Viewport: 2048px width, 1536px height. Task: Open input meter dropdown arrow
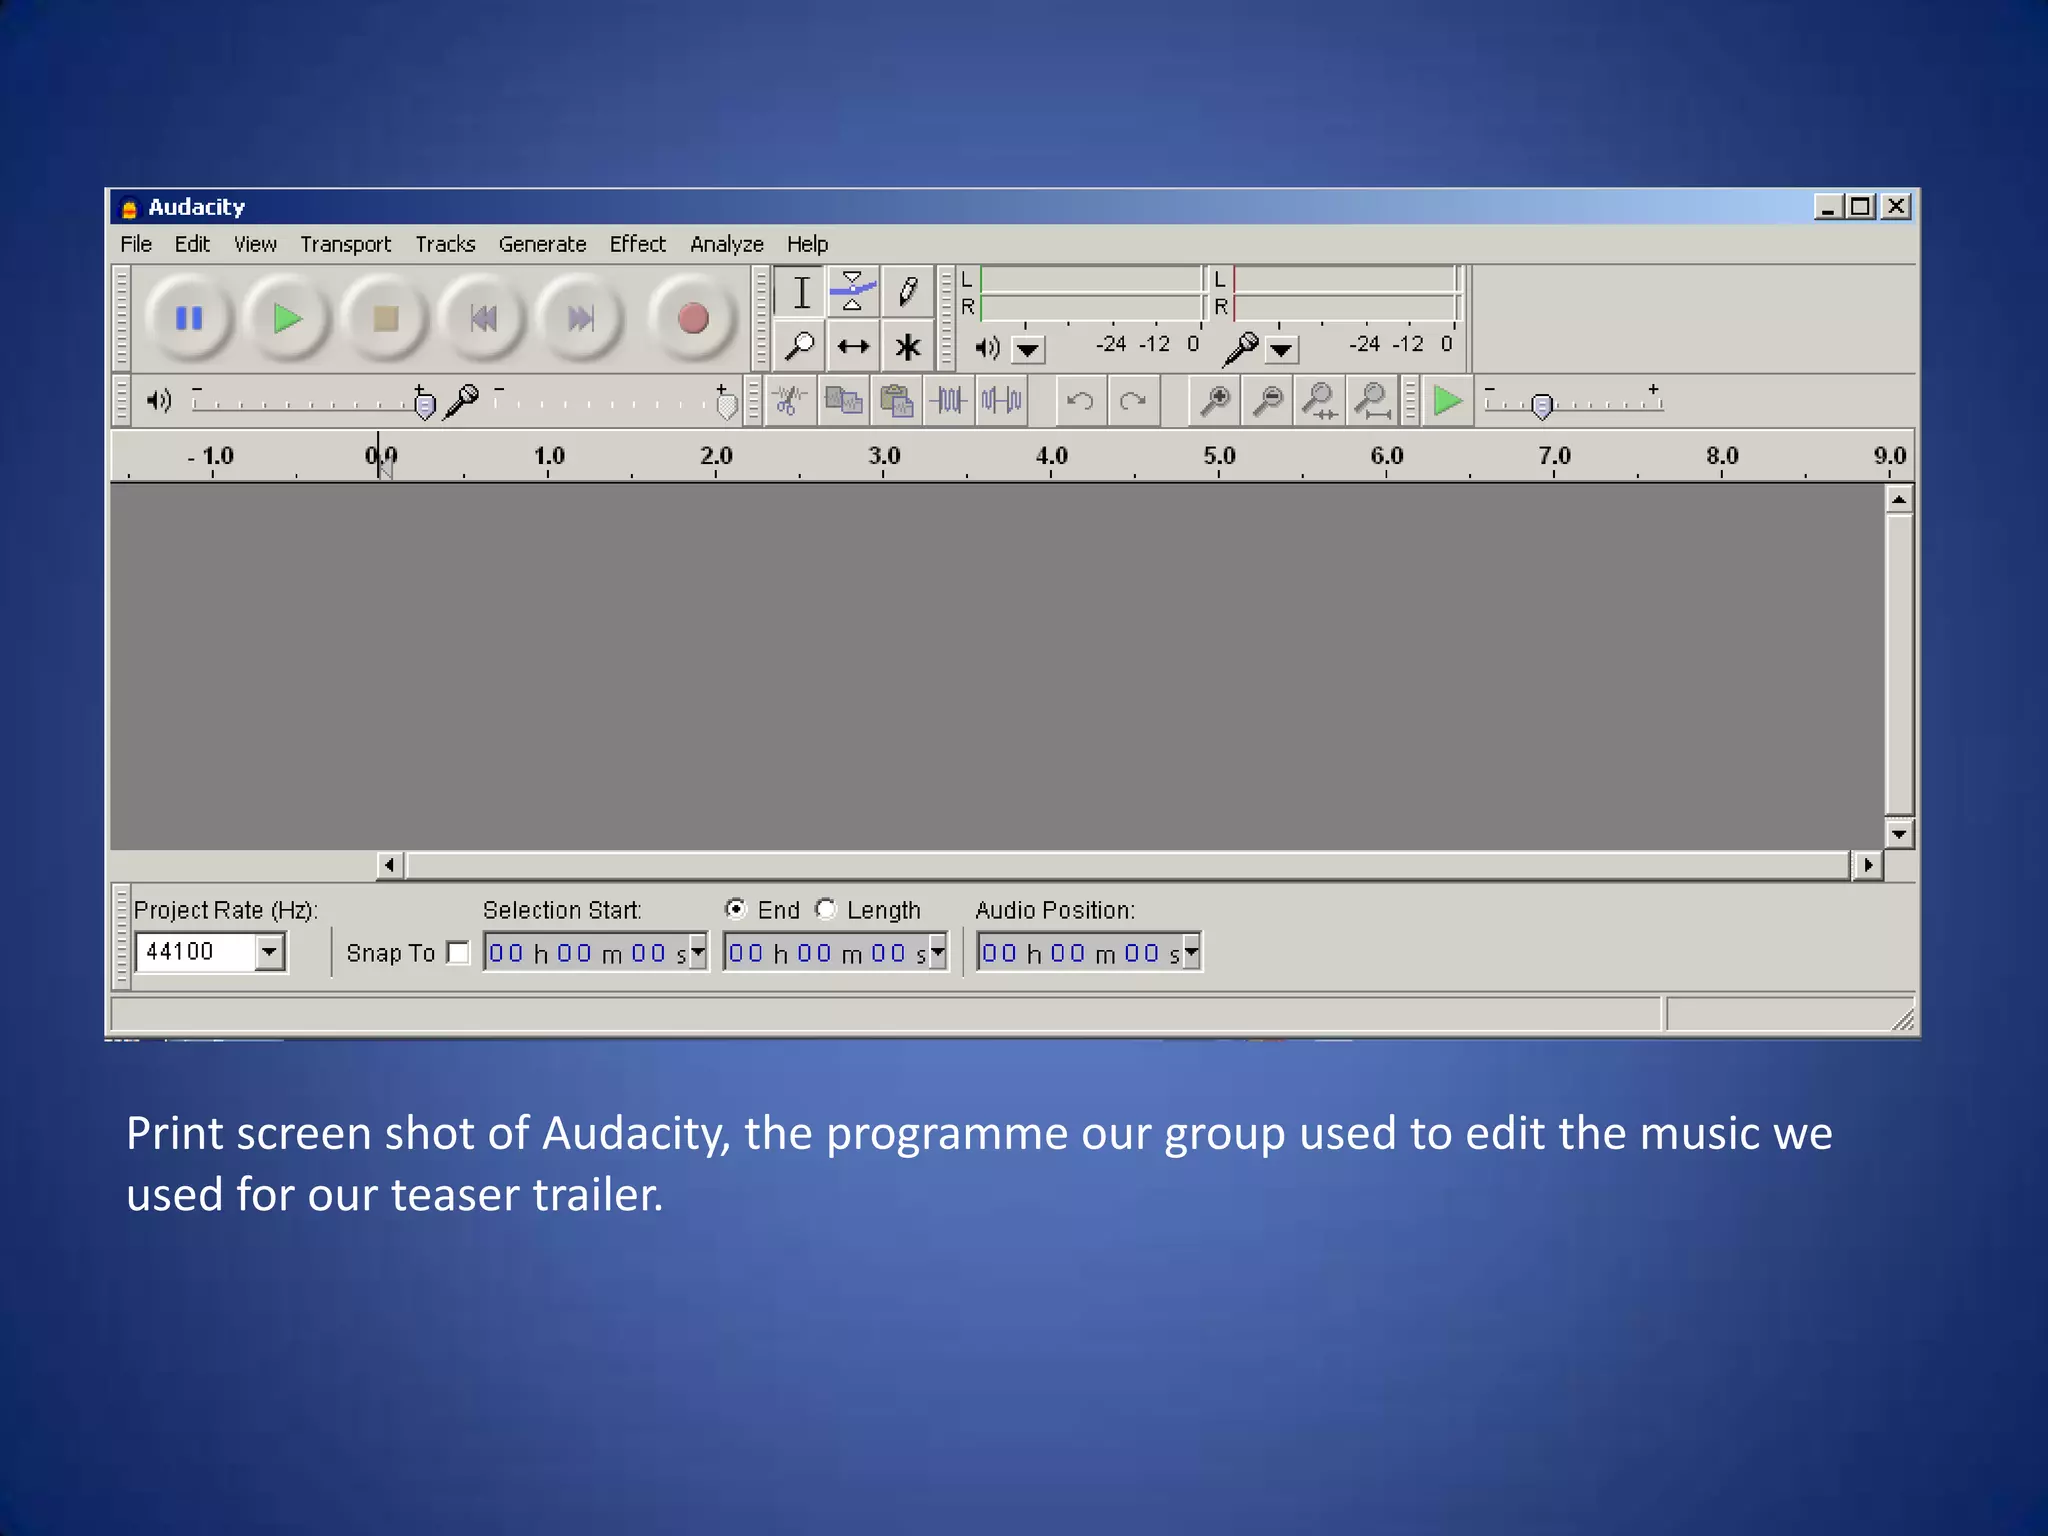pos(1281,349)
